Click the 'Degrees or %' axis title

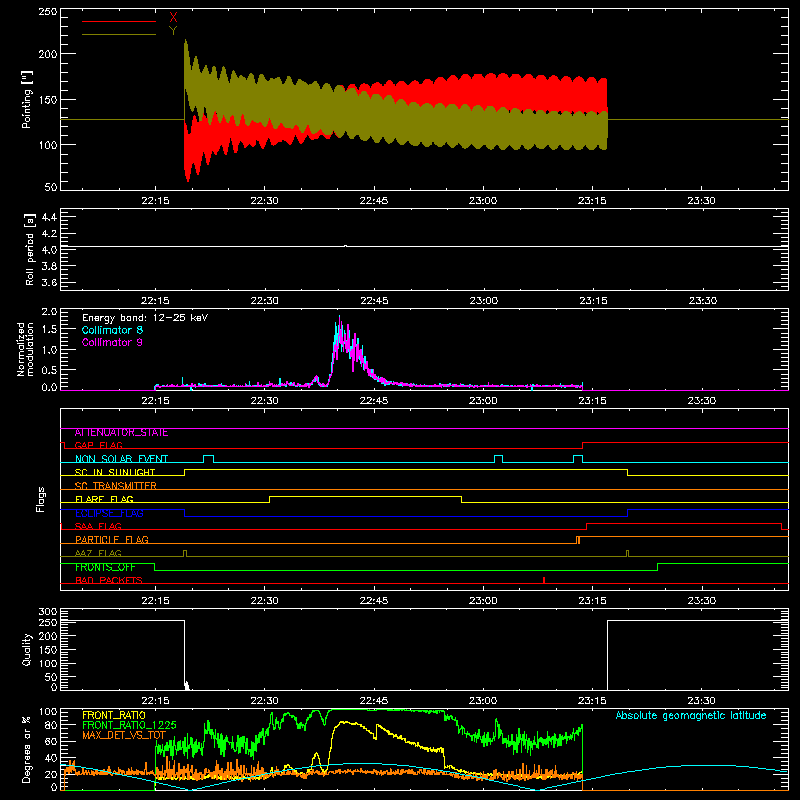tap(26, 749)
